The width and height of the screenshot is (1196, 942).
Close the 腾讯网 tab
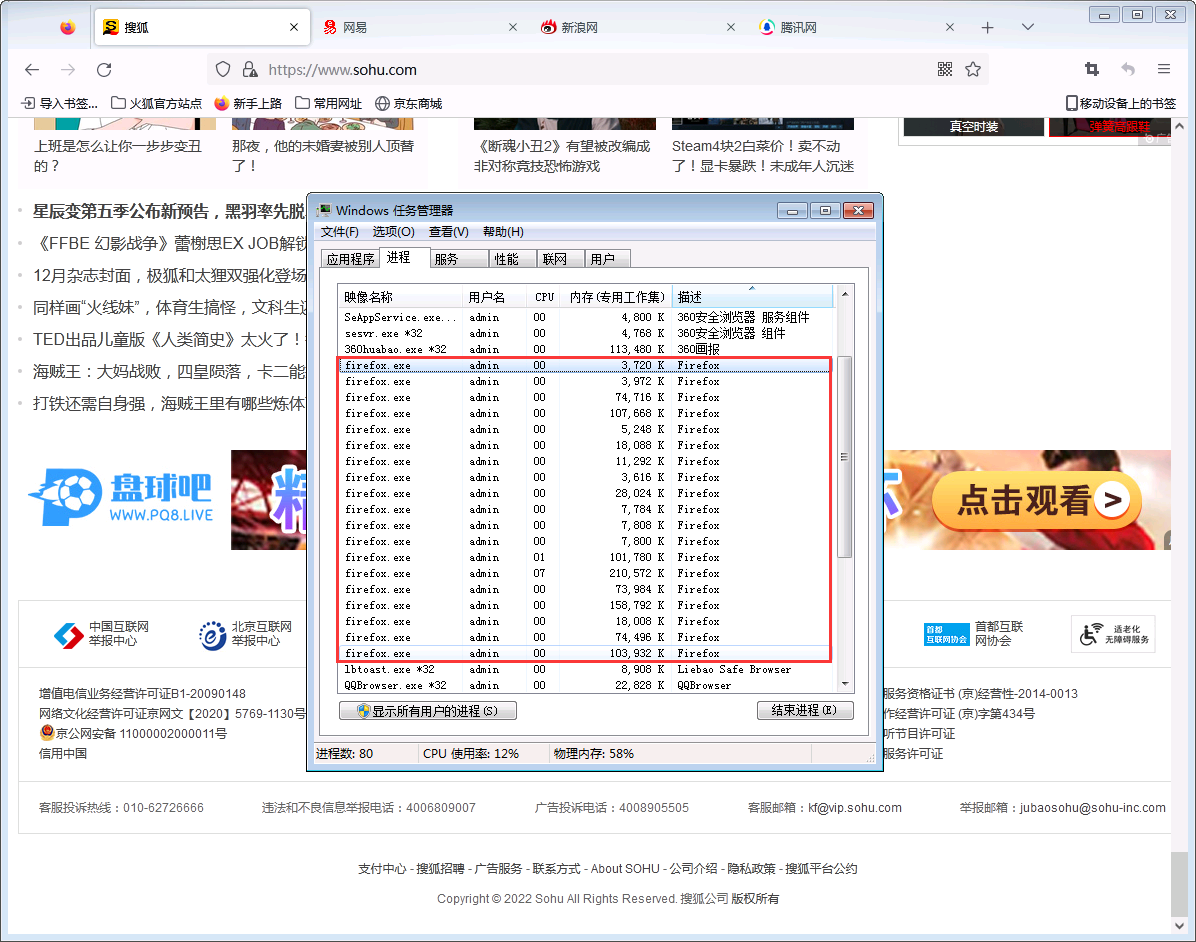[950, 27]
